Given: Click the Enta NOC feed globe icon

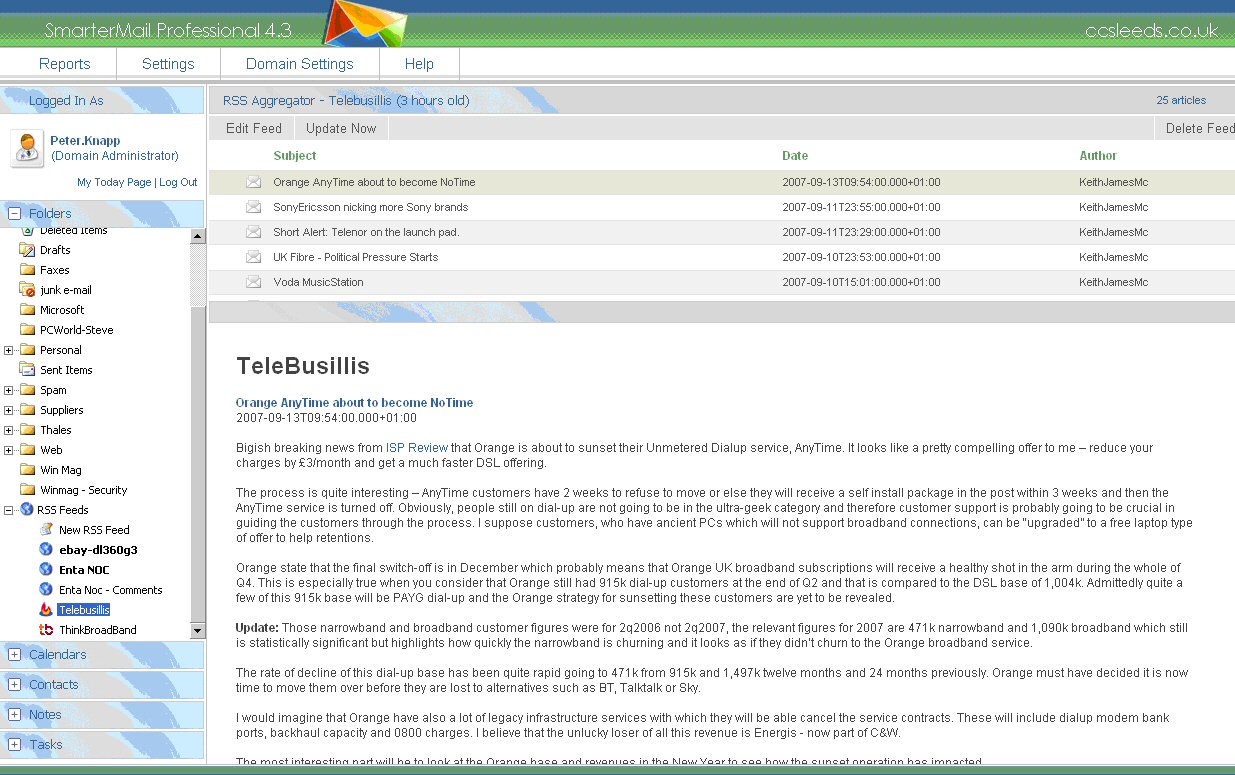Looking at the screenshot, I should click(x=46, y=570).
